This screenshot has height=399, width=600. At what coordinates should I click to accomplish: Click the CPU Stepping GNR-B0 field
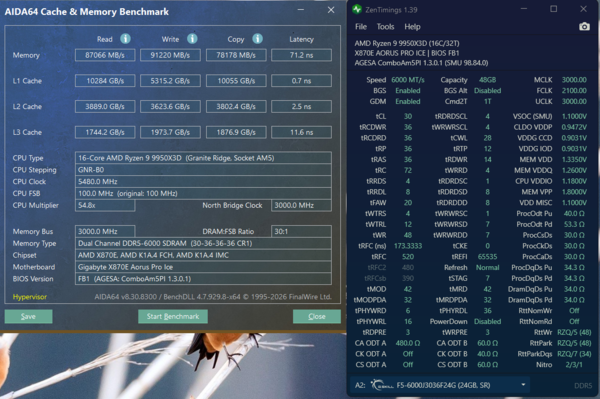click(x=203, y=170)
